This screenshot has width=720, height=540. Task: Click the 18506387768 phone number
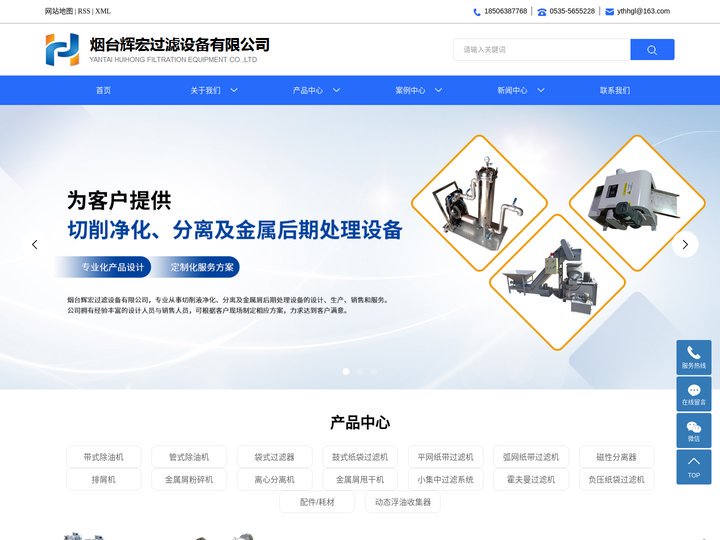[x=506, y=11]
